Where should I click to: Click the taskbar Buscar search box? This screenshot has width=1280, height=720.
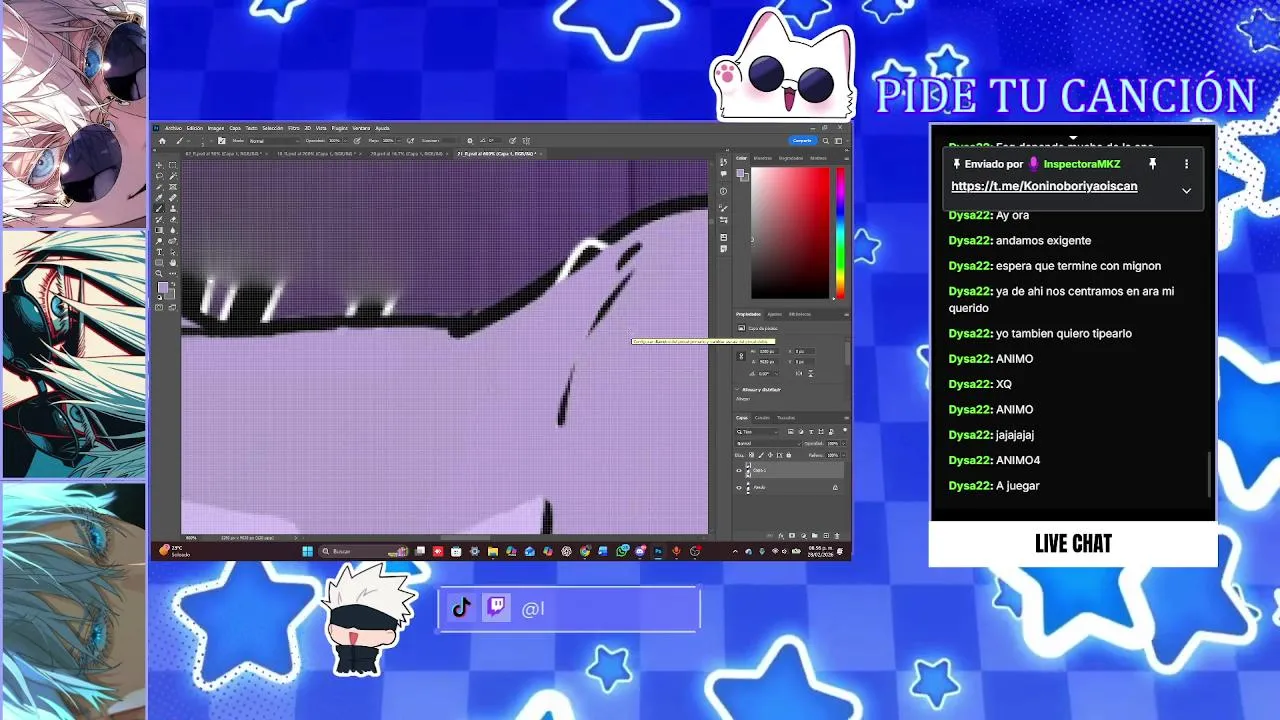click(364, 551)
